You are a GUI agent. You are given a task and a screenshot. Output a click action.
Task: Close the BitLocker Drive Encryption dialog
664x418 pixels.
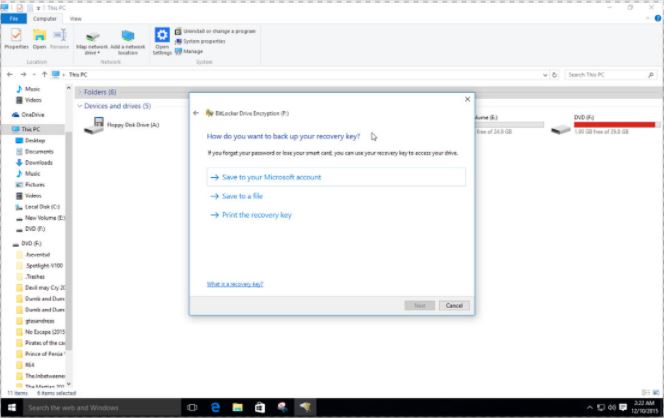tap(467, 99)
